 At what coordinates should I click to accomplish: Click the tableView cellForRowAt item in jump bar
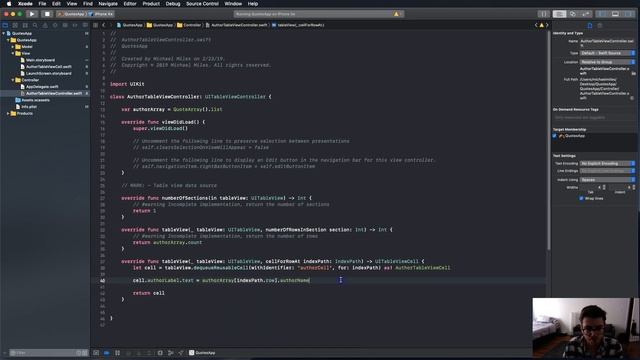pyautogui.click(x=298, y=25)
